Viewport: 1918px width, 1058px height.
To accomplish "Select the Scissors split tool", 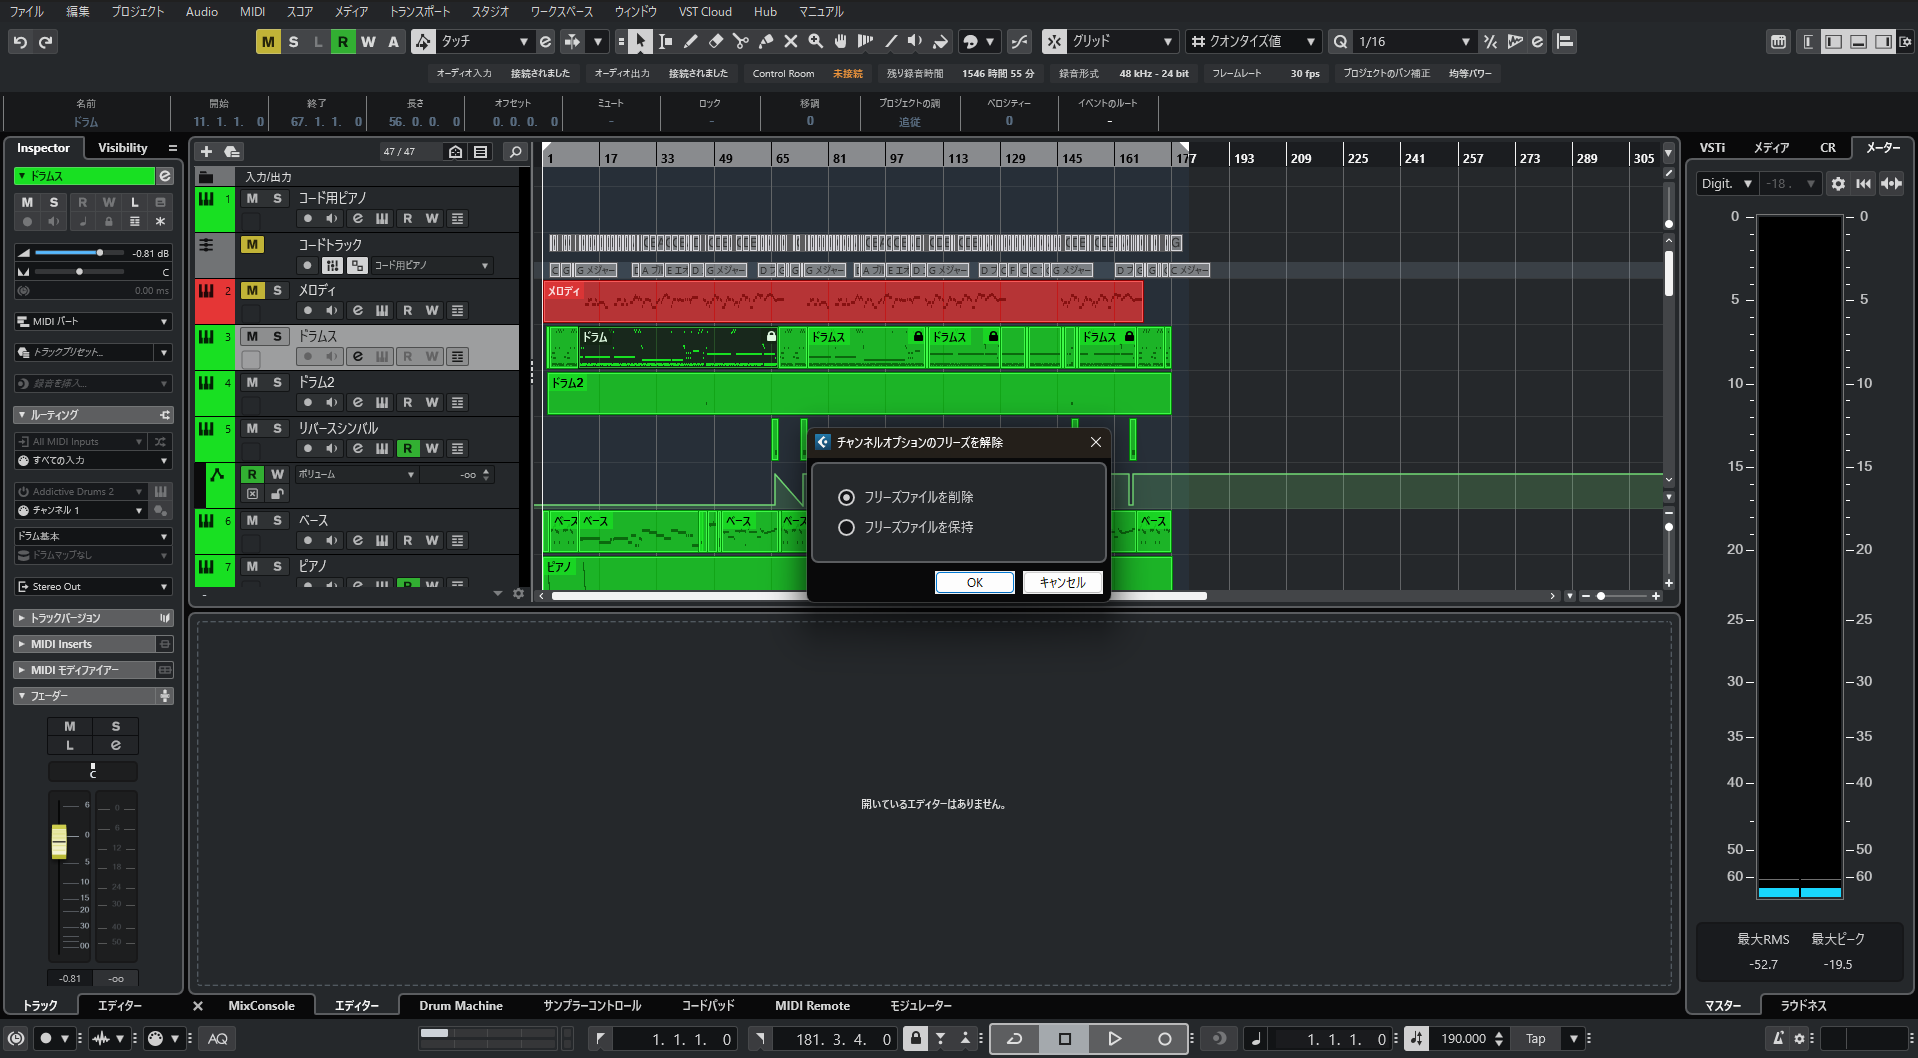I will click(x=740, y=41).
